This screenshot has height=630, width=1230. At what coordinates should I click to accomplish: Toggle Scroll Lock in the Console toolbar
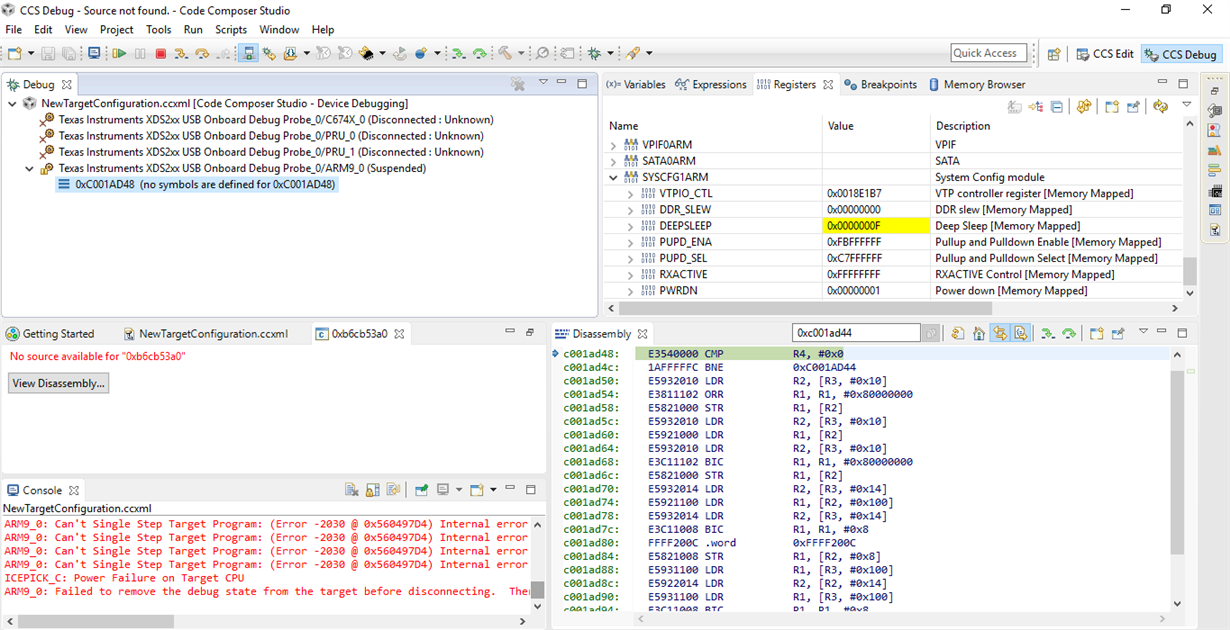tap(372, 490)
